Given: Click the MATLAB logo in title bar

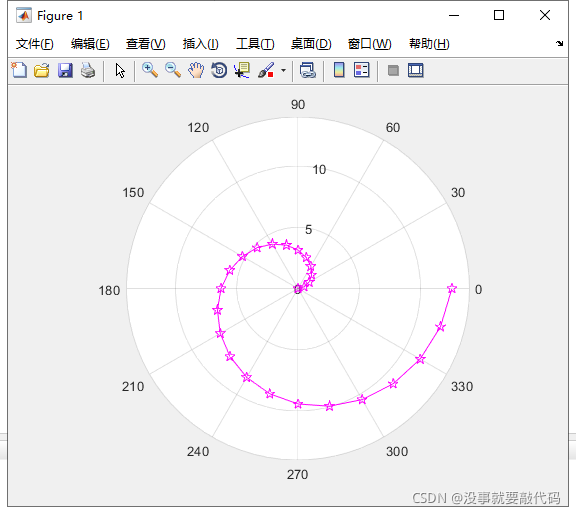Looking at the screenshot, I should coord(24,15).
